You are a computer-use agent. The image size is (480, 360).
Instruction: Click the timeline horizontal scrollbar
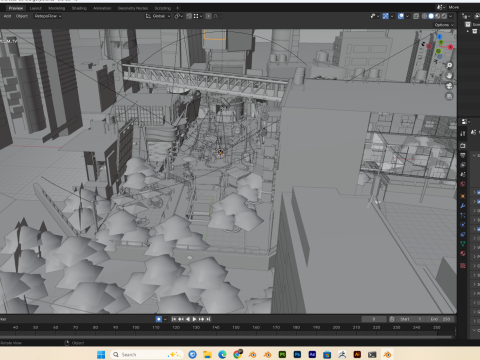tap(228, 337)
